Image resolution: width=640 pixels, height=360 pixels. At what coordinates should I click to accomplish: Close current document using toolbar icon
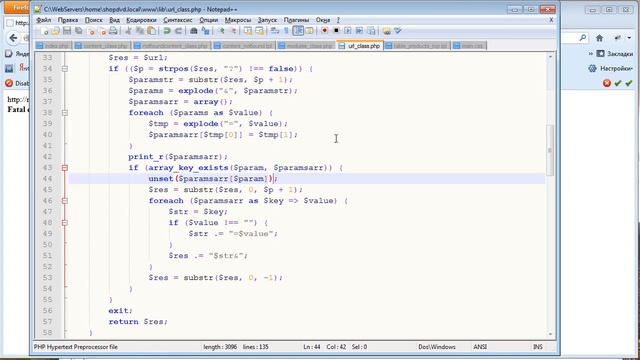pyautogui.click(x=91, y=31)
